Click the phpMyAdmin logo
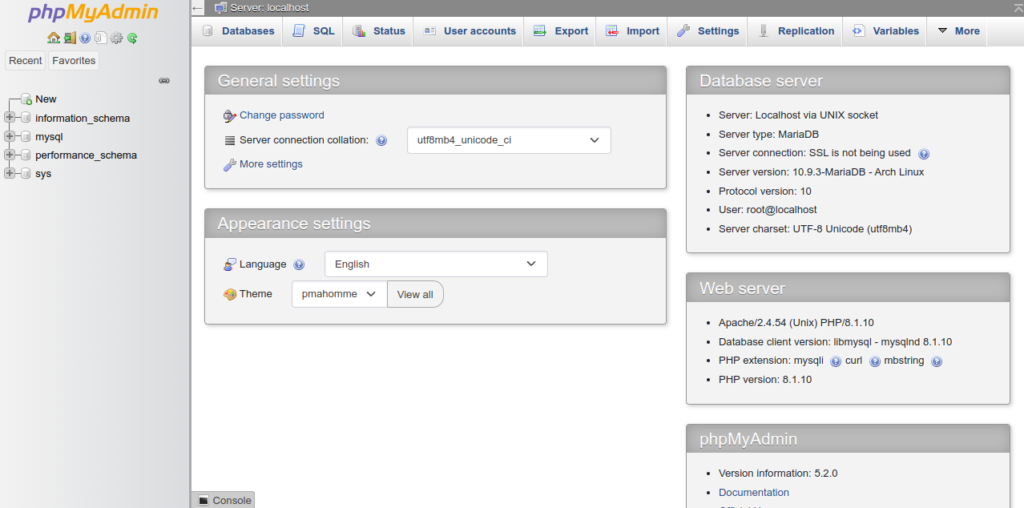Image resolution: width=1024 pixels, height=508 pixels. [x=93, y=12]
